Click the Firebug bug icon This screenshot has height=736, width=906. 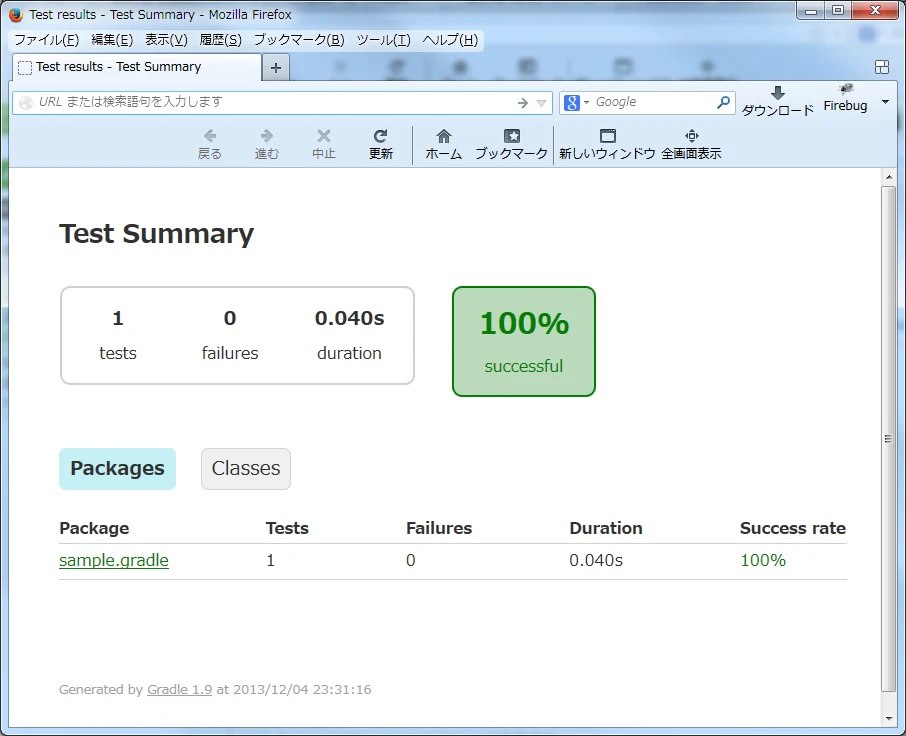(x=846, y=89)
